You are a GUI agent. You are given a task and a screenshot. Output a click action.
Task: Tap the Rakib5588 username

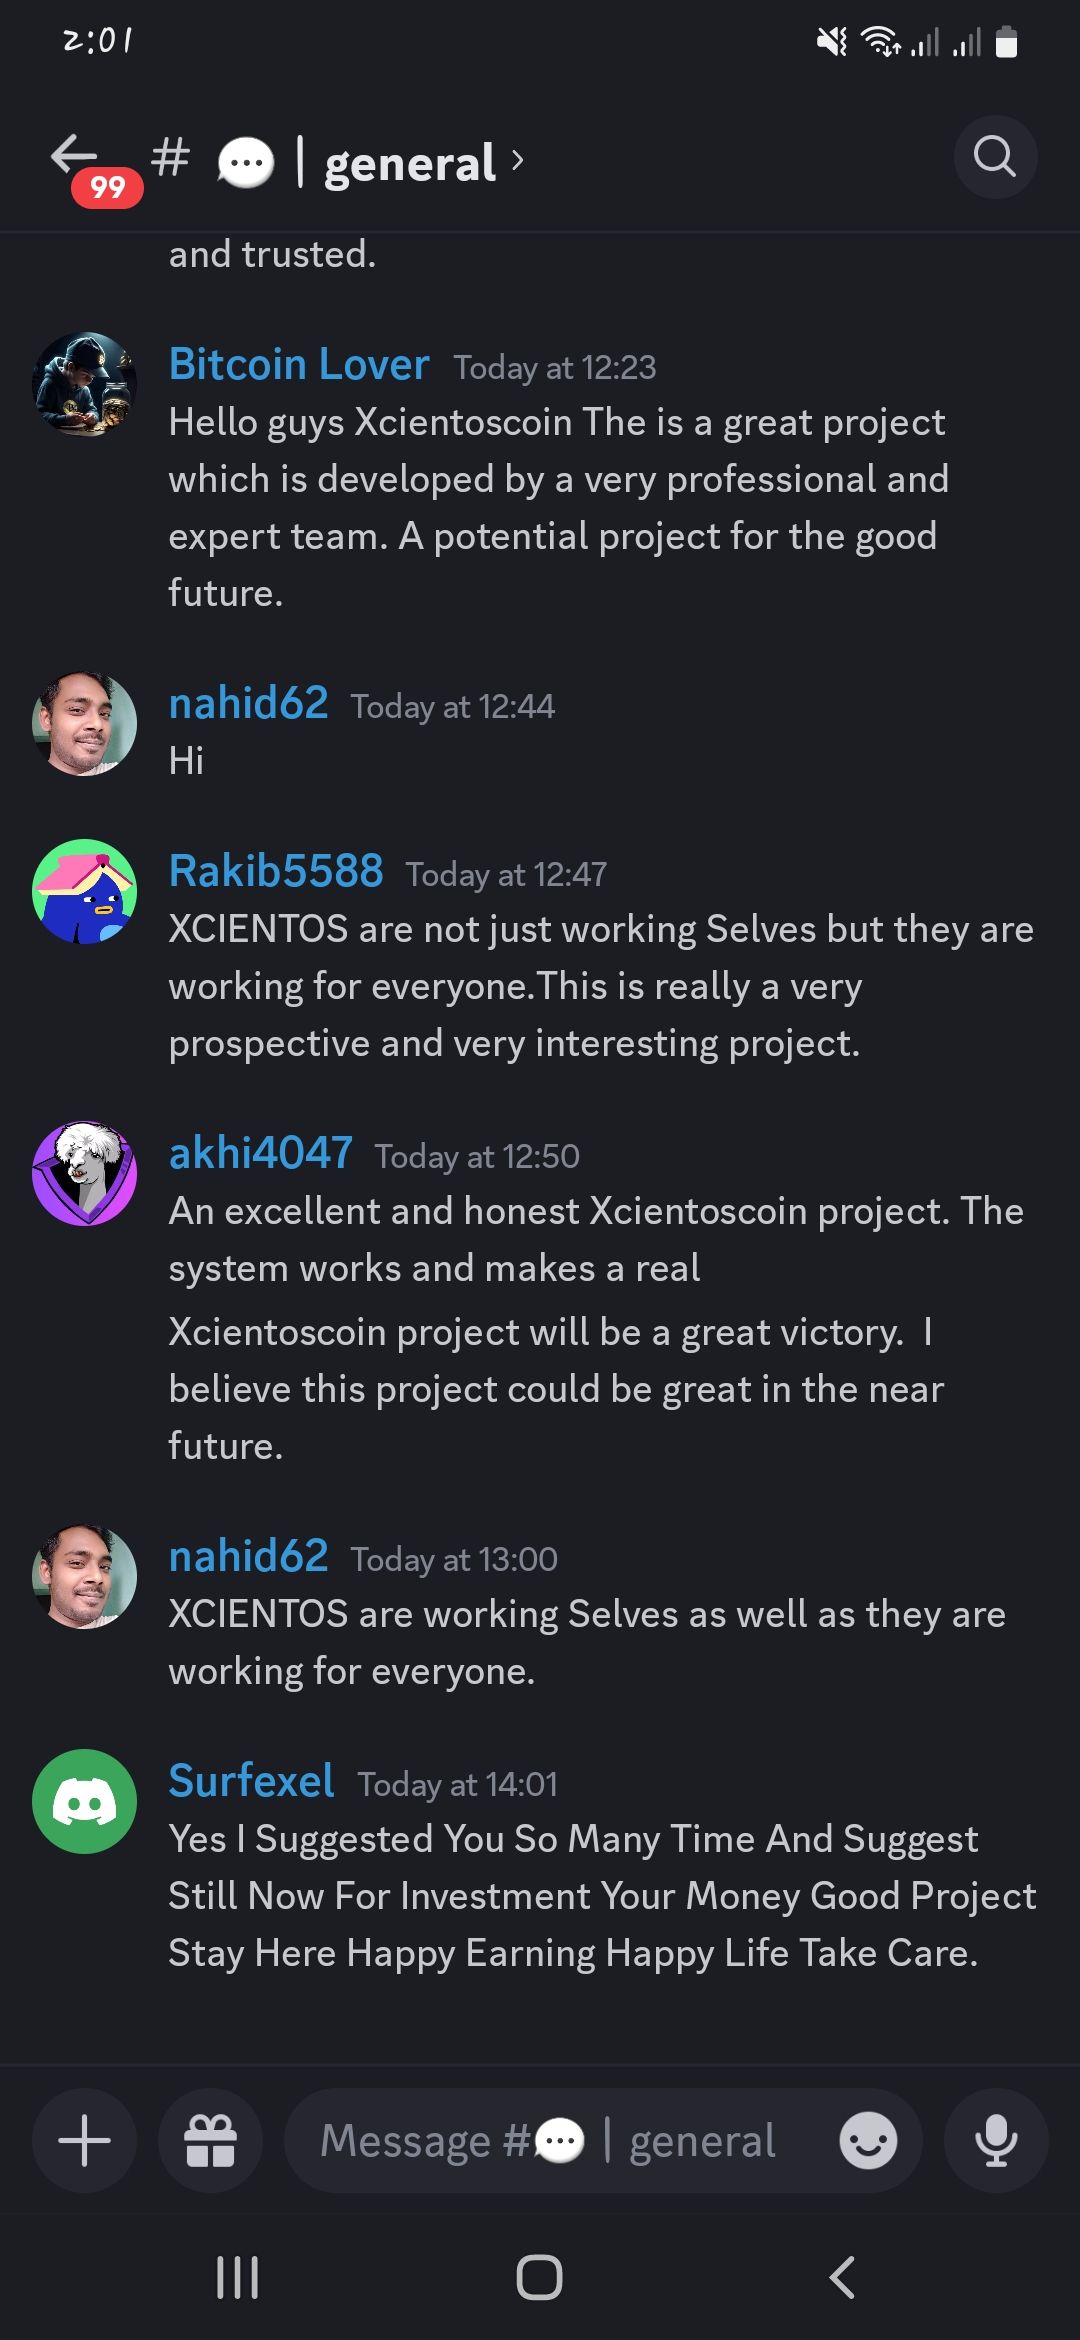click(276, 871)
